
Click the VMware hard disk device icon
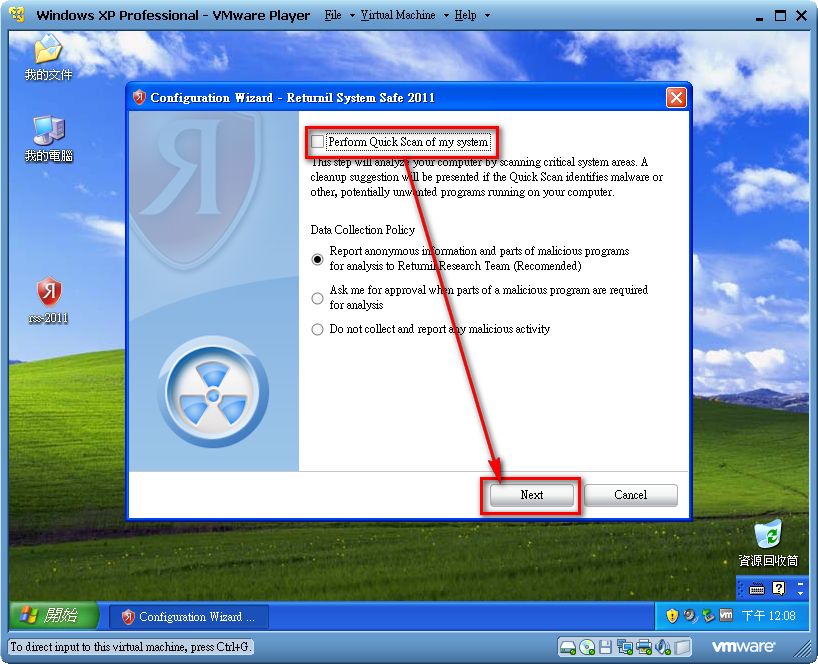(568, 648)
